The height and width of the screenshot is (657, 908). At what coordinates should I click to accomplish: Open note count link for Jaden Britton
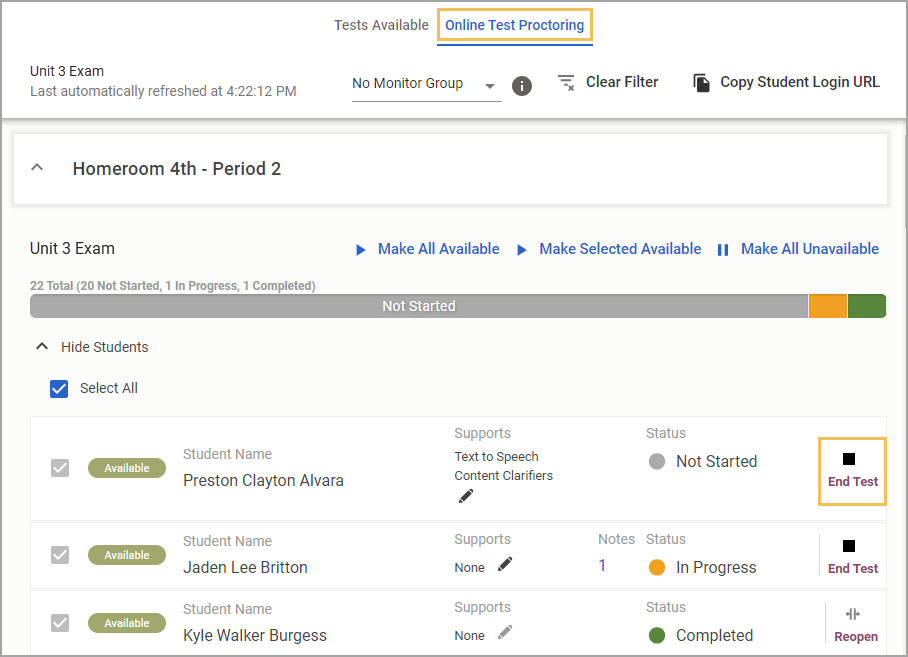(602, 566)
